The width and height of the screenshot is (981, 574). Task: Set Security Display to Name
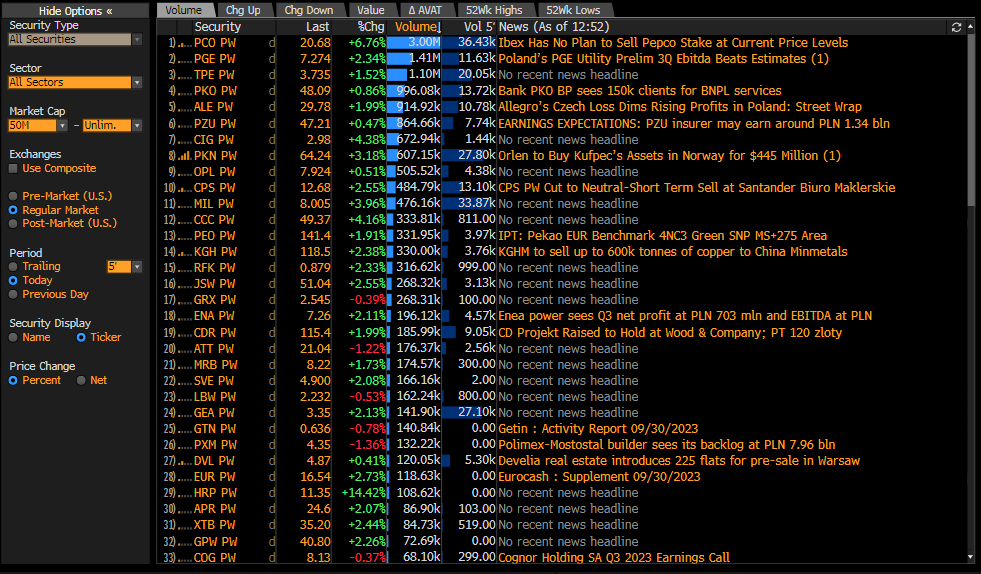tap(13, 337)
